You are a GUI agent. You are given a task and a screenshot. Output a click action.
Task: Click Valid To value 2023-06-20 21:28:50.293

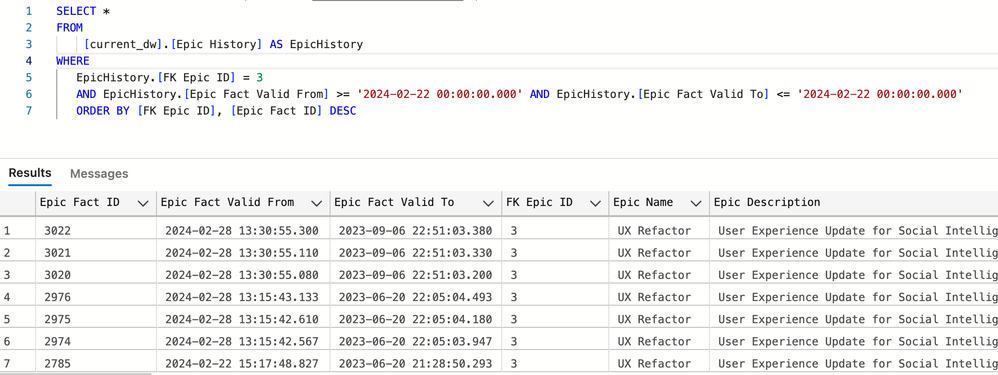[x=415, y=364]
